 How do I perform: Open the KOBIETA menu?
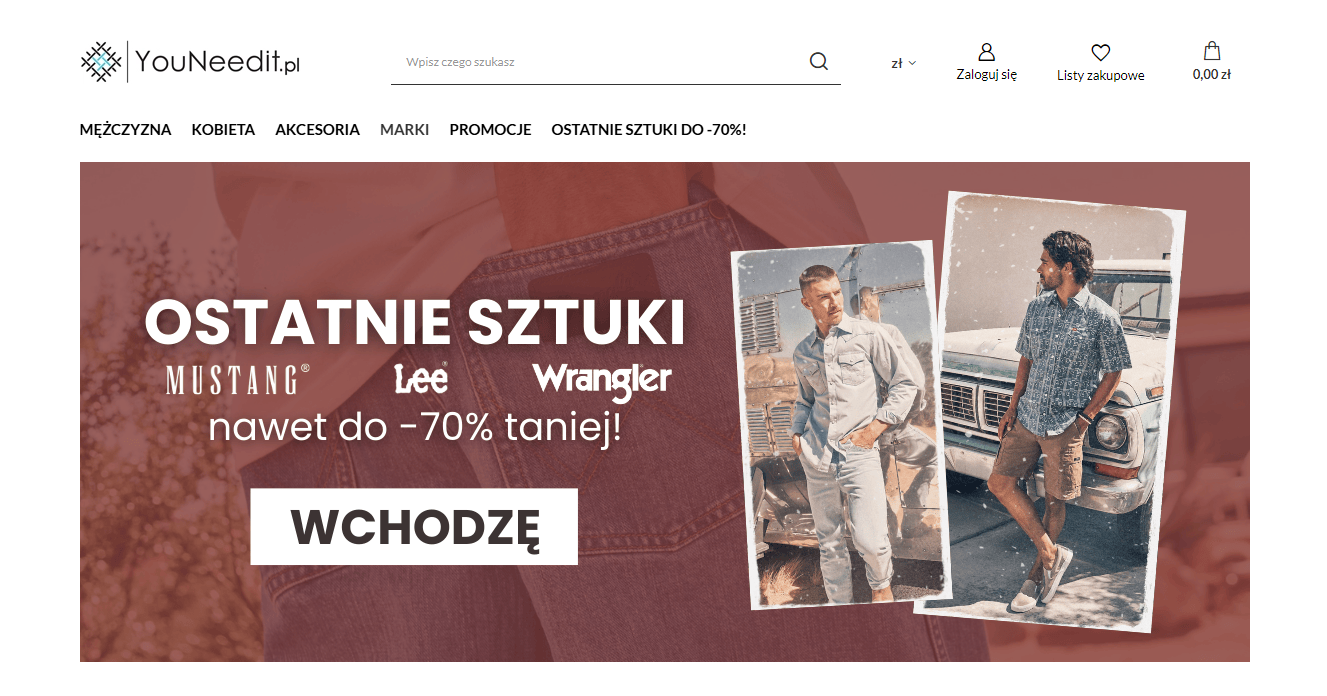223,130
